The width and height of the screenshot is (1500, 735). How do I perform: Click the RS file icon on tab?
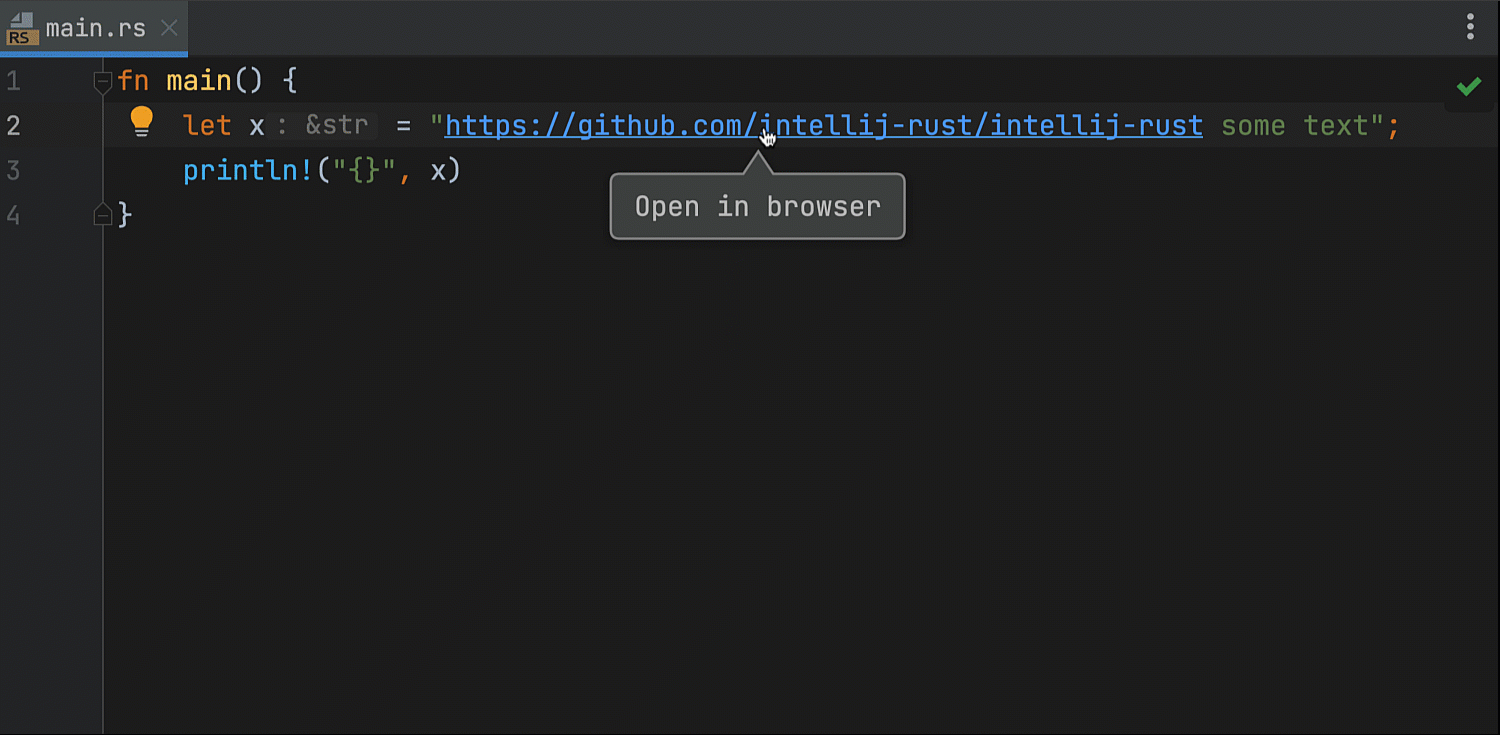(21, 29)
